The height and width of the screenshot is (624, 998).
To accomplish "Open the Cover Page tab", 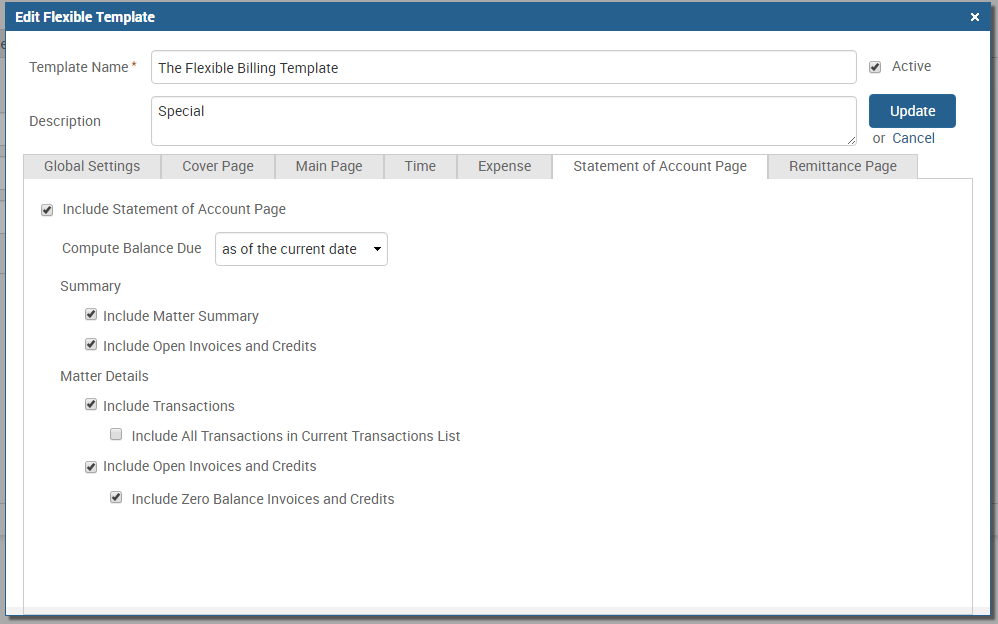I will tap(218, 167).
